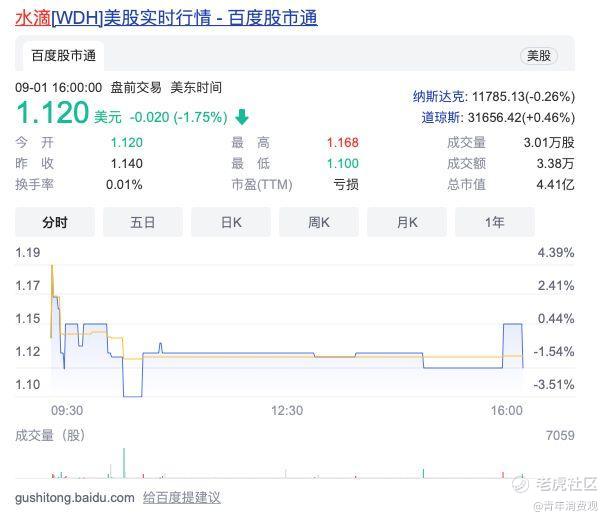Click the current price 1.120
This screenshot has width=609, height=520.
(x=52, y=113)
